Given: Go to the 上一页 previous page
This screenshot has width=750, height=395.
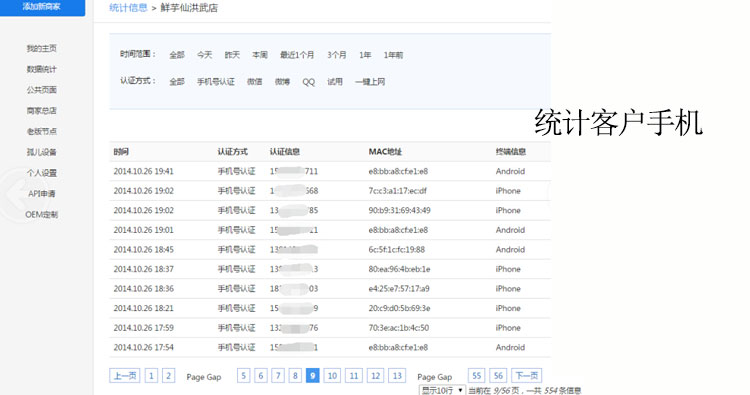Looking at the screenshot, I should [125, 376].
